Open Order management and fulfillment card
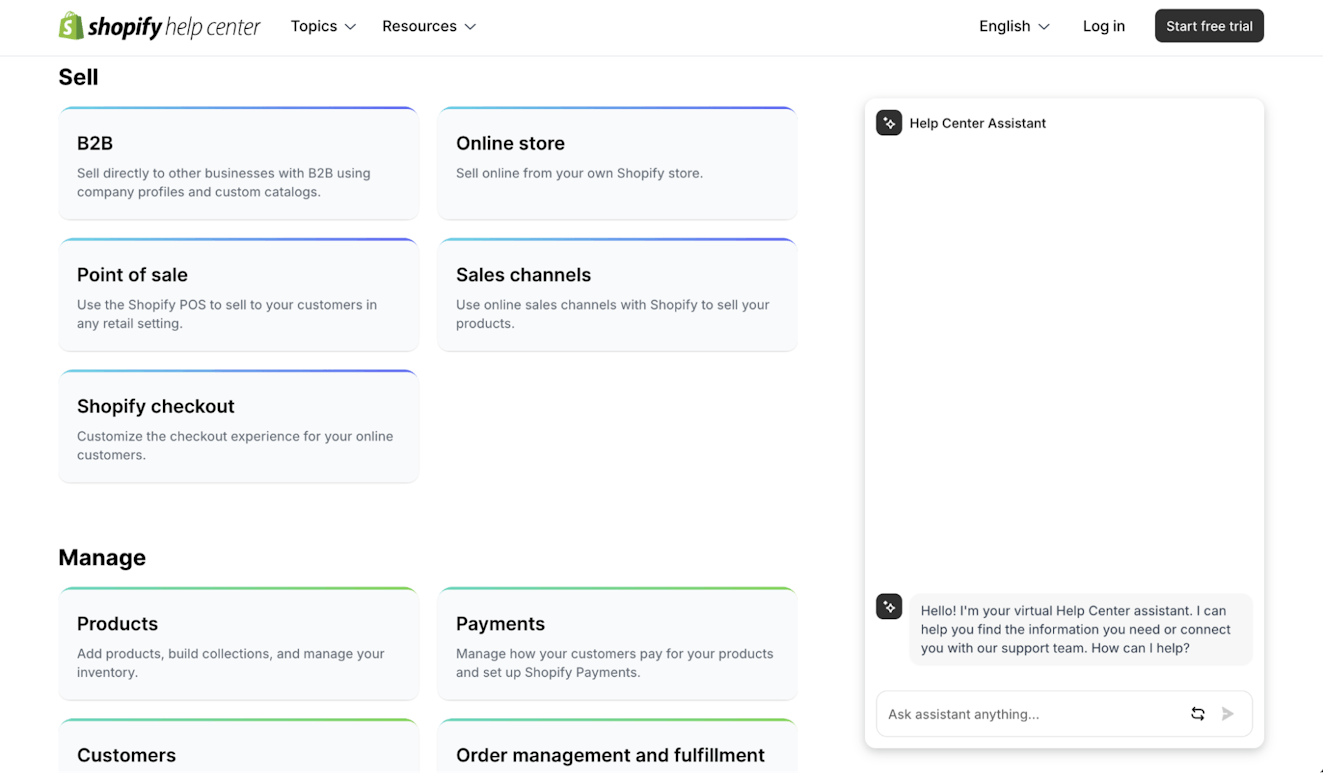The width and height of the screenshot is (1323, 773). click(x=617, y=752)
